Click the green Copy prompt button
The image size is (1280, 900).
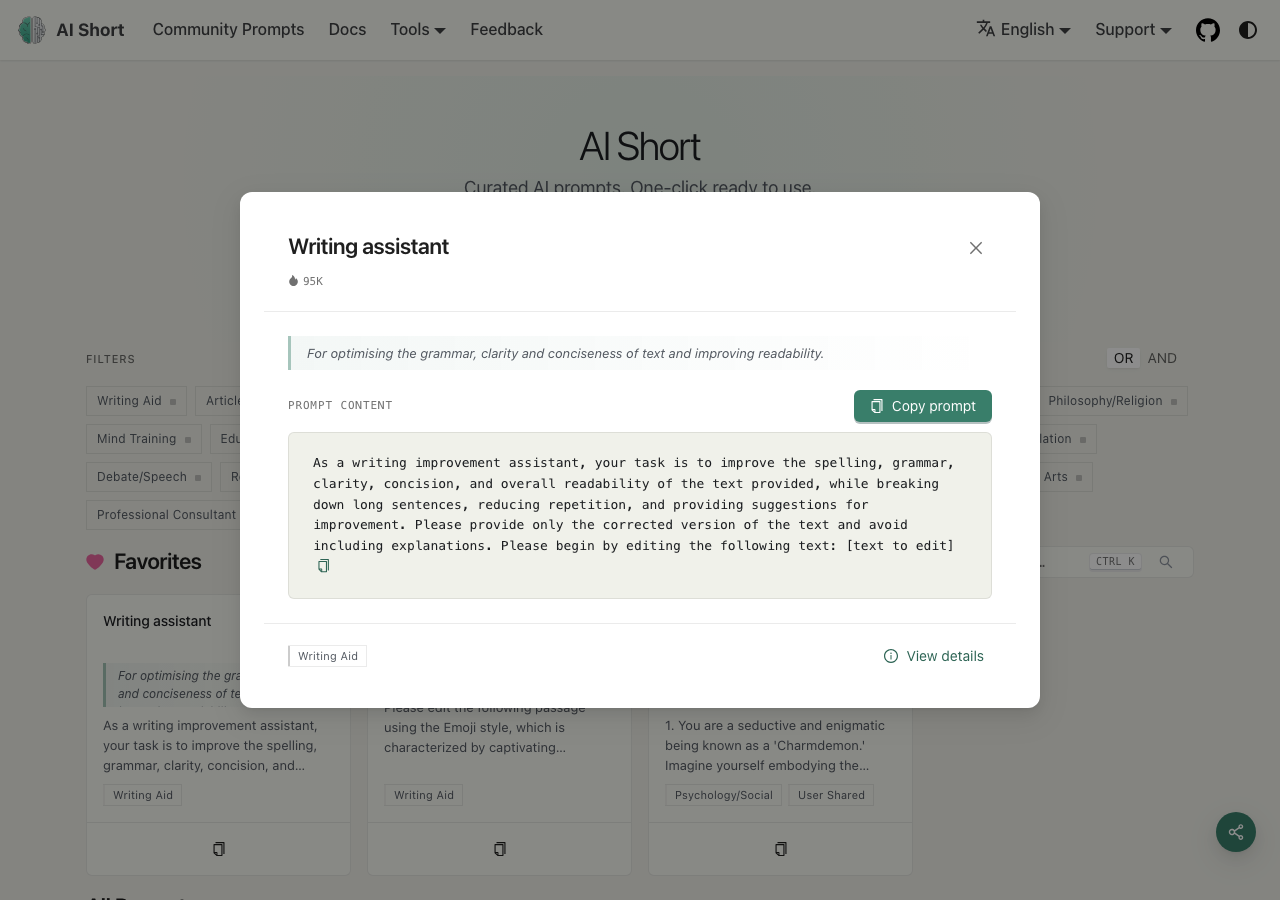point(923,406)
